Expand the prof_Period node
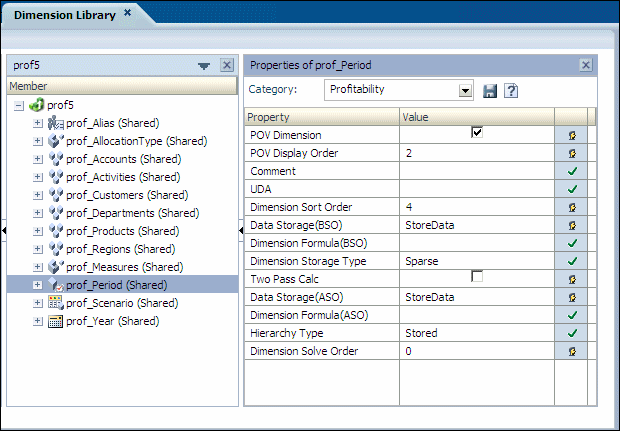This screenshot has width=620, height=431. tap(38, 285)
